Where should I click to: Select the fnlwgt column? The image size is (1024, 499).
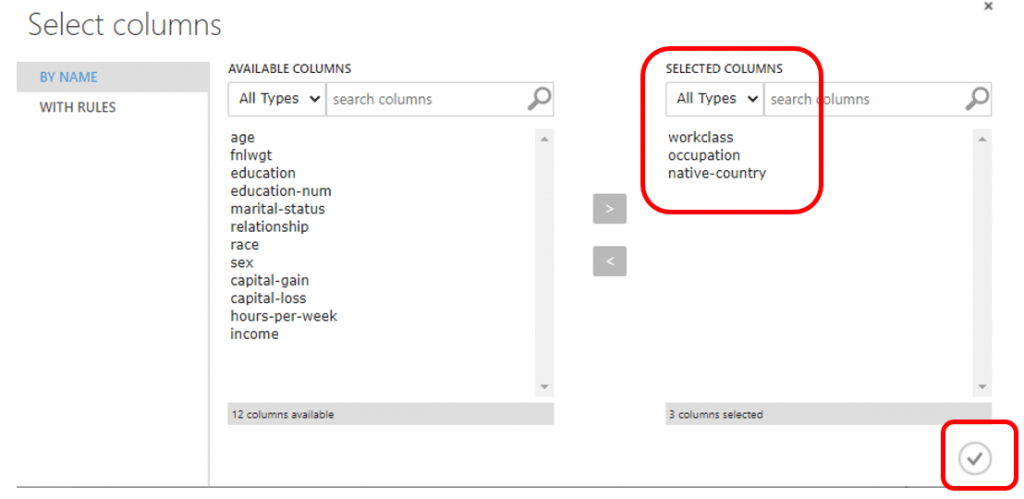[x=251, y=155]
